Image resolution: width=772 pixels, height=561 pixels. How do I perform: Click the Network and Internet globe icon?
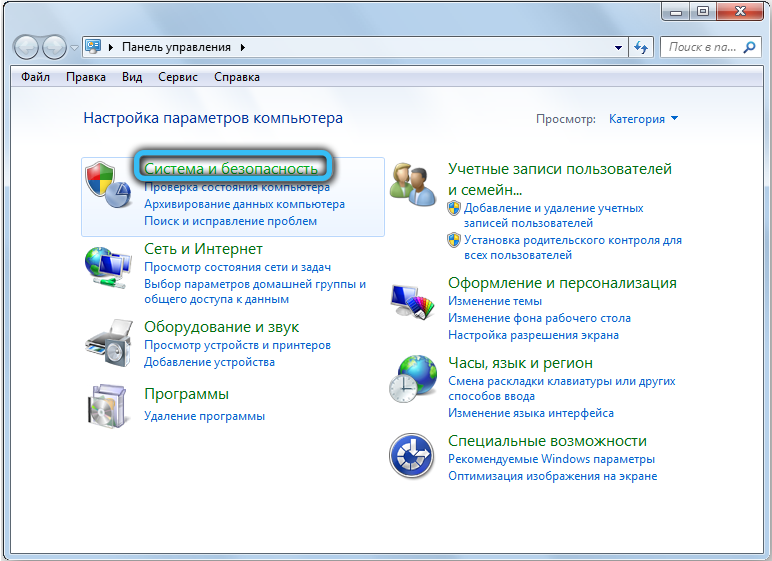(x=108, y=267)
